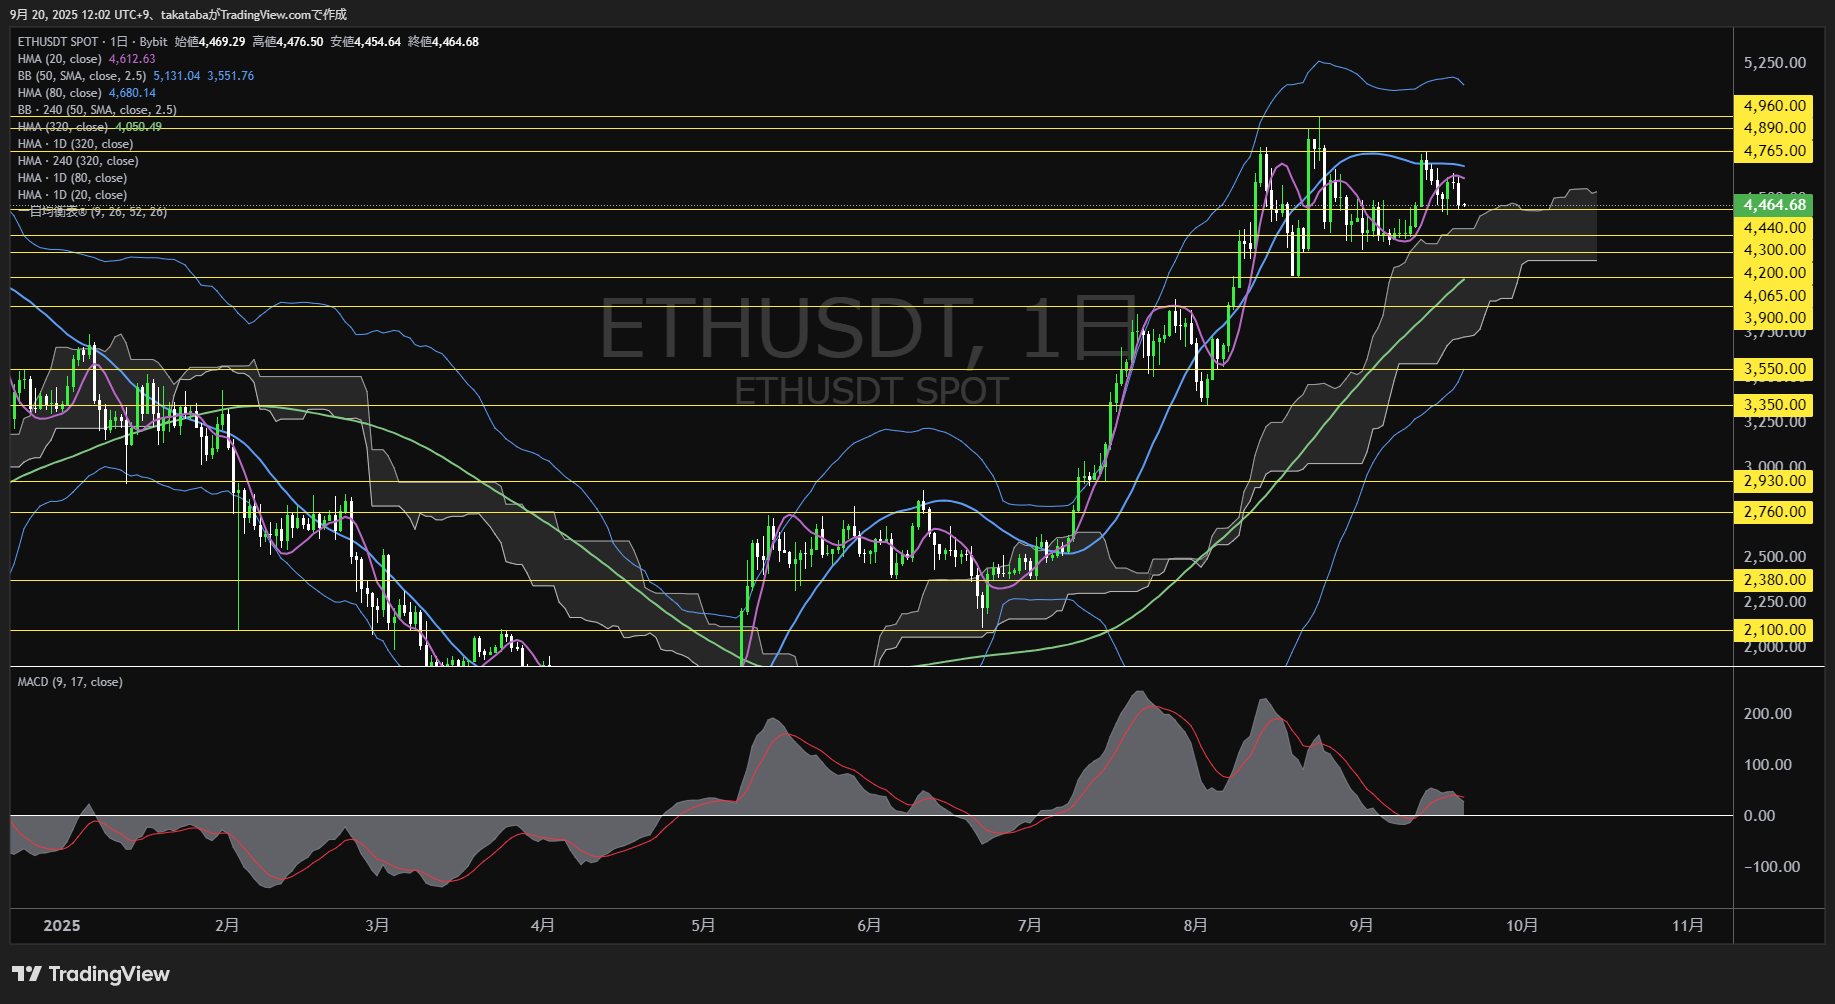Click the 10月 label on time axis
Viewport: 1835px width, 1004px height.
coord(1522,926)
